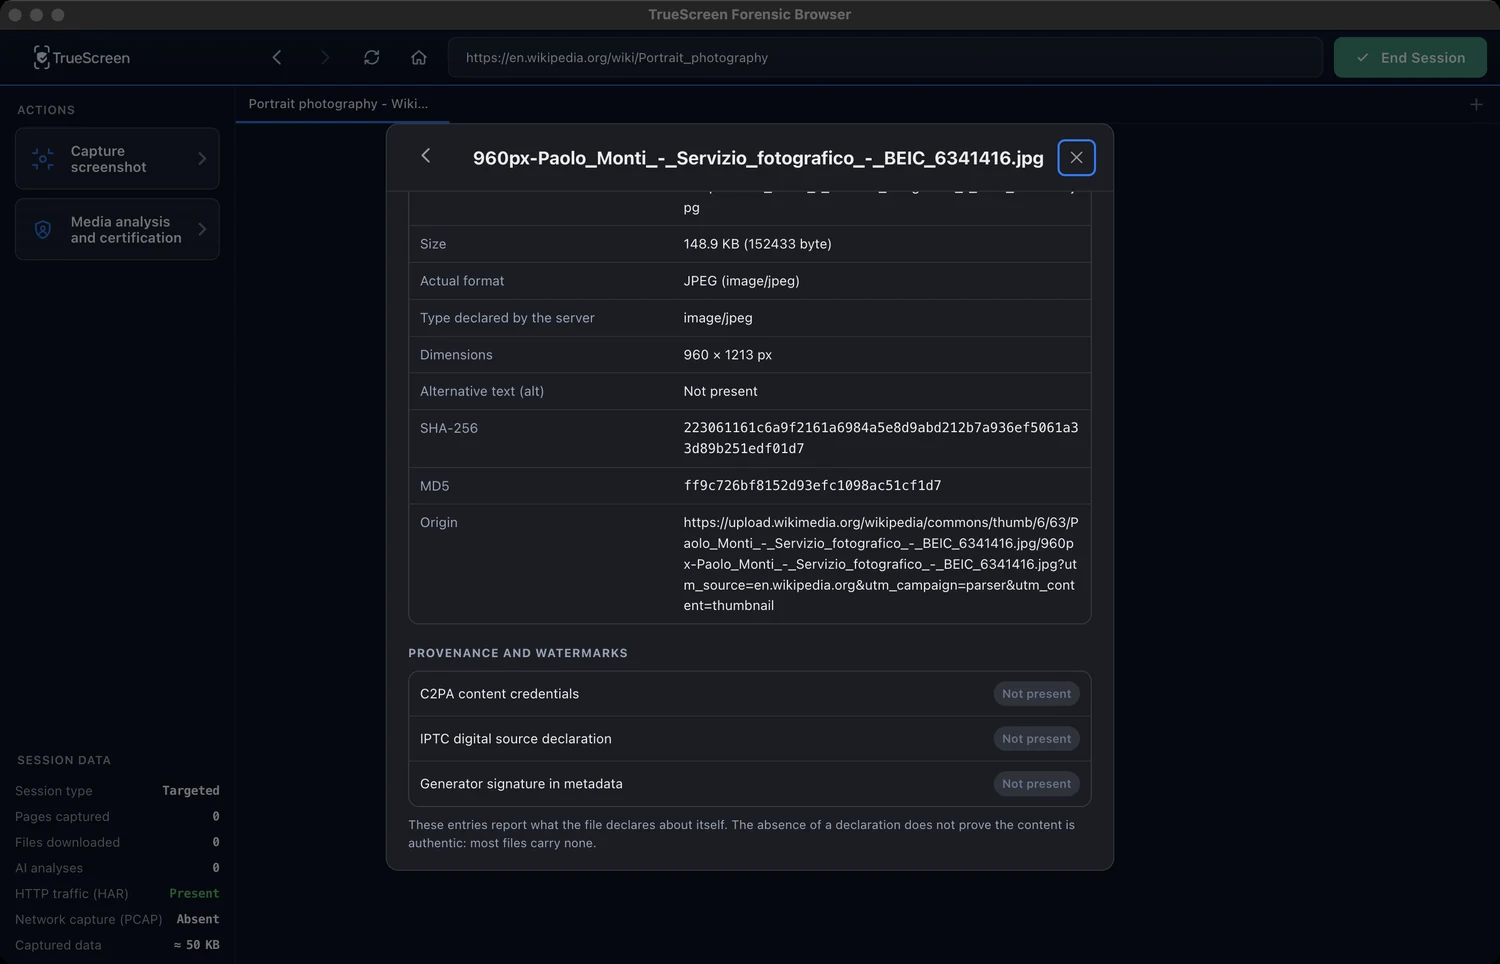Open the Capture screenshot action
The image size is (1500, 964).
point(117,159)
